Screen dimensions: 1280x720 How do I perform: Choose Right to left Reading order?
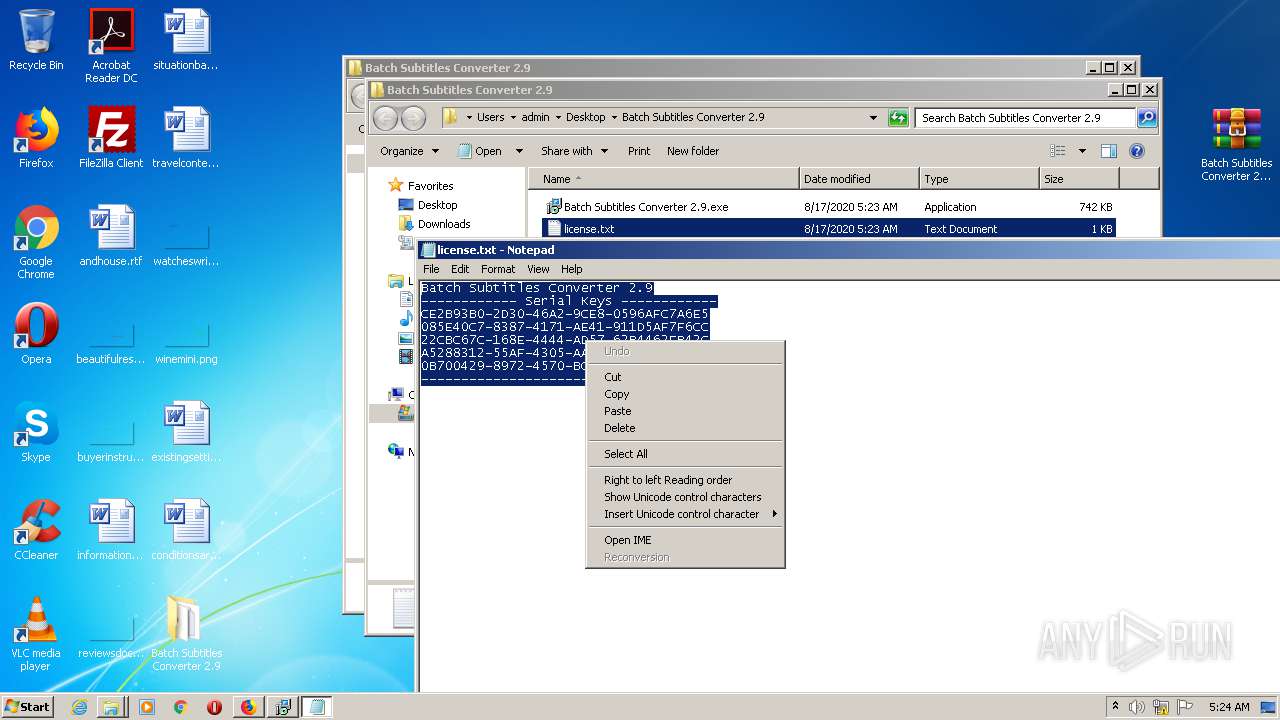[685, 480]
